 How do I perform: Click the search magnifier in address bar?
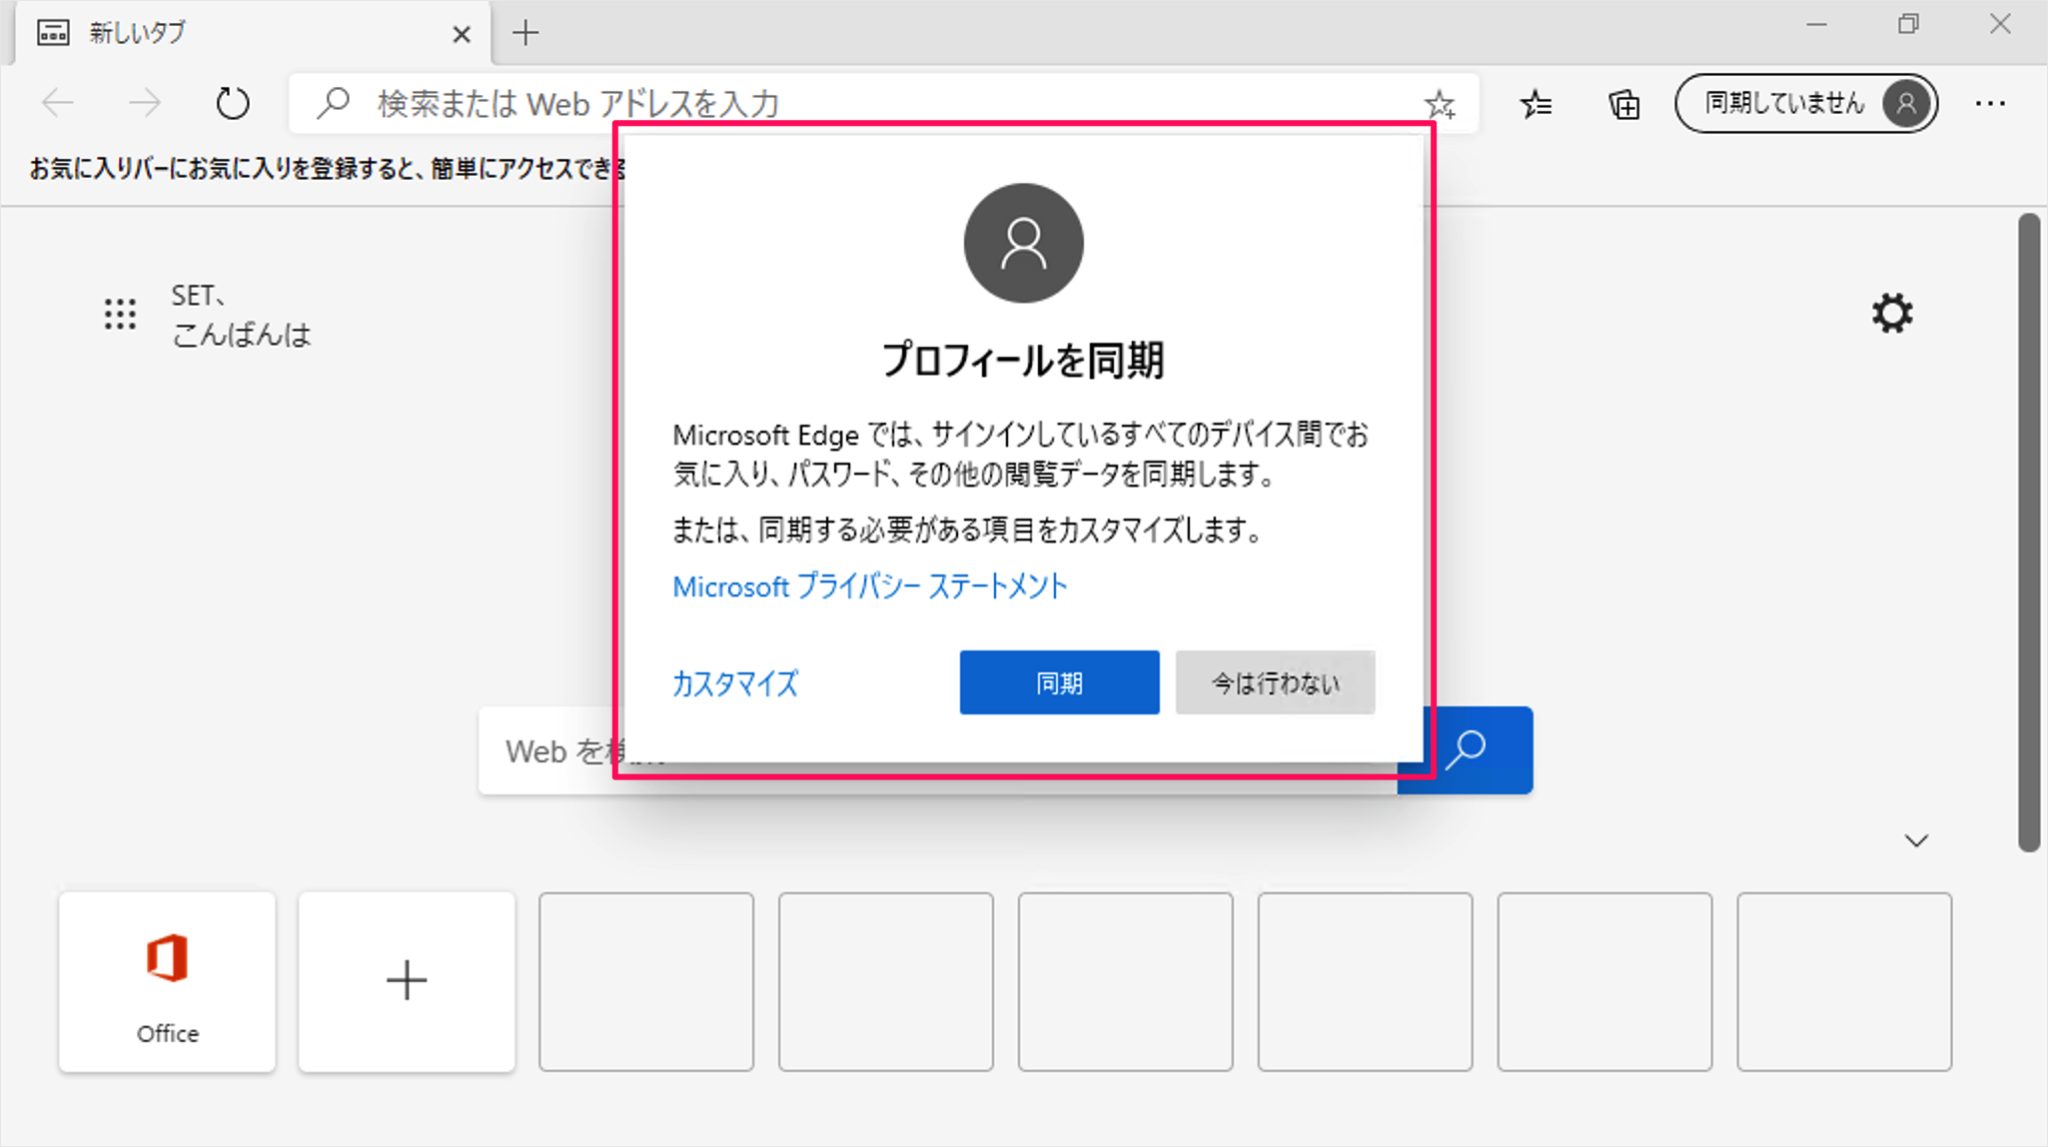point(333,103)
